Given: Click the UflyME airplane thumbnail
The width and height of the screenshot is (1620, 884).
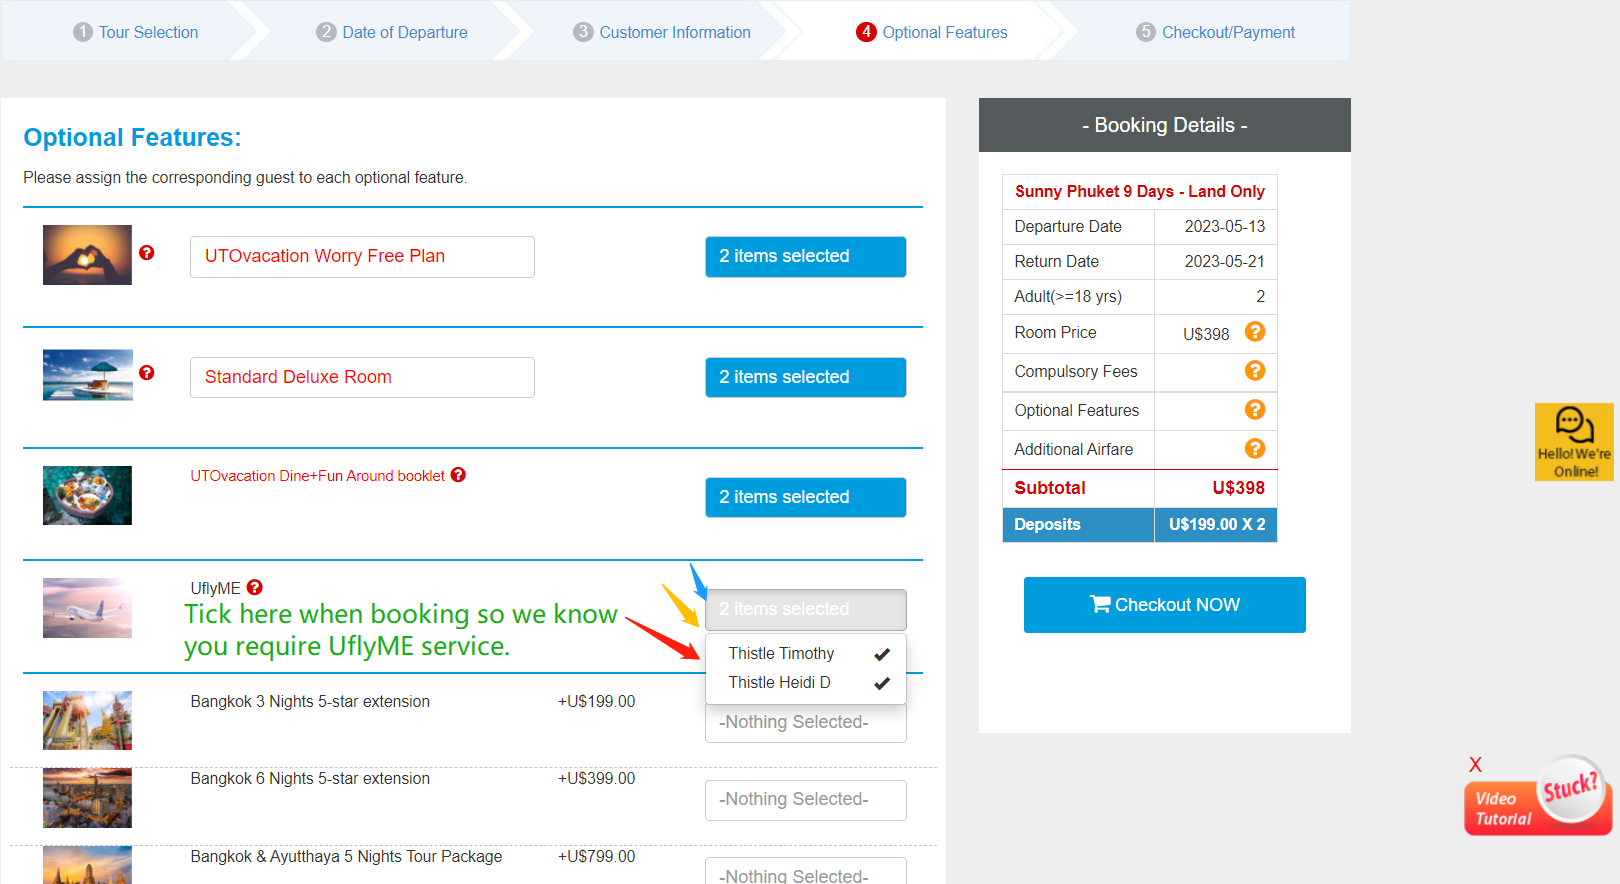Looking at the screenshot, I should click(87, 608).
